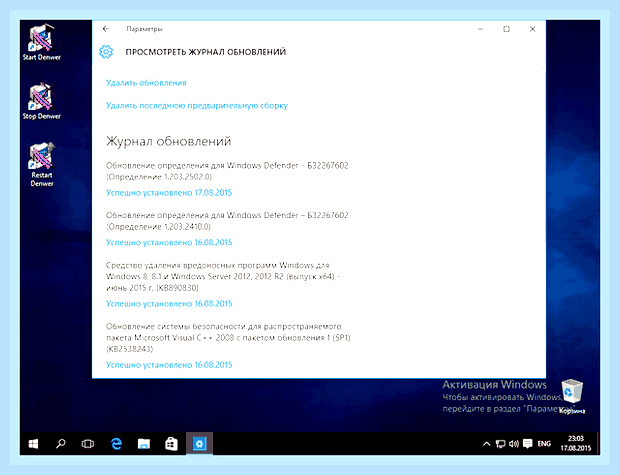
Task: Open Task View on the taskbar
Action: click(x=88, y=444)
